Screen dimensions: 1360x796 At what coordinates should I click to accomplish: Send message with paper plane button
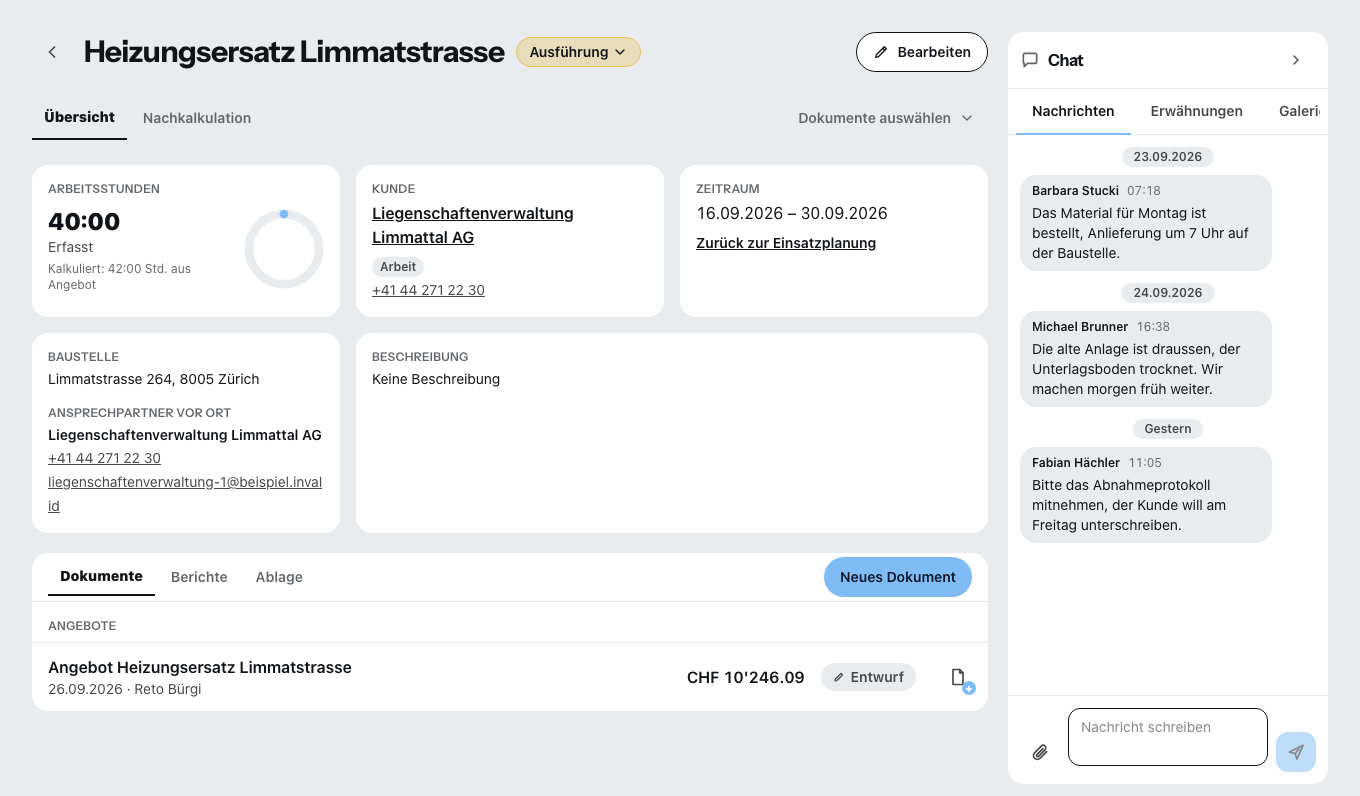pos(1296,752)
